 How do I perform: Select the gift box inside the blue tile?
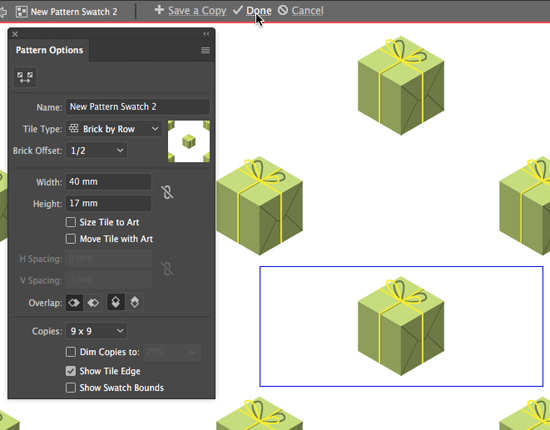401,326
